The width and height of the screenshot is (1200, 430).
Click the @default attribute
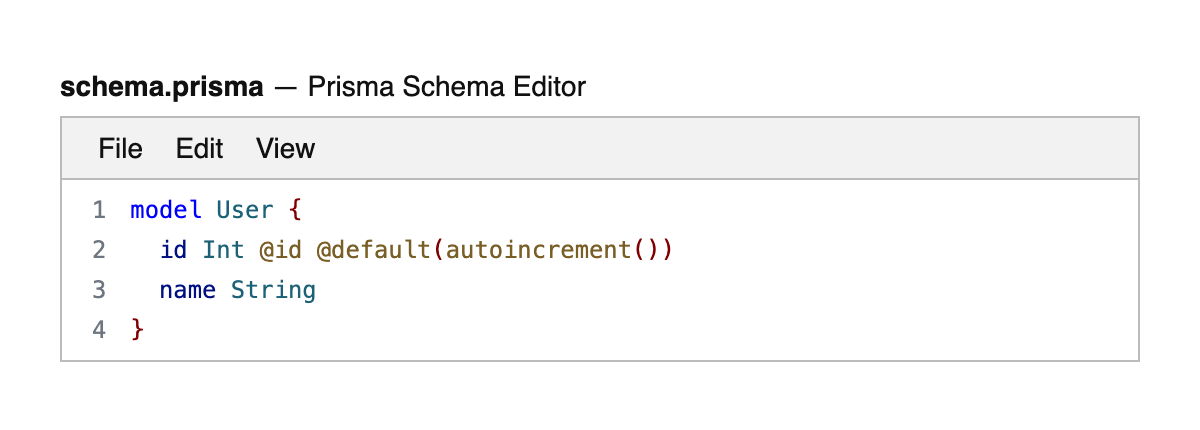pos(374,250)
